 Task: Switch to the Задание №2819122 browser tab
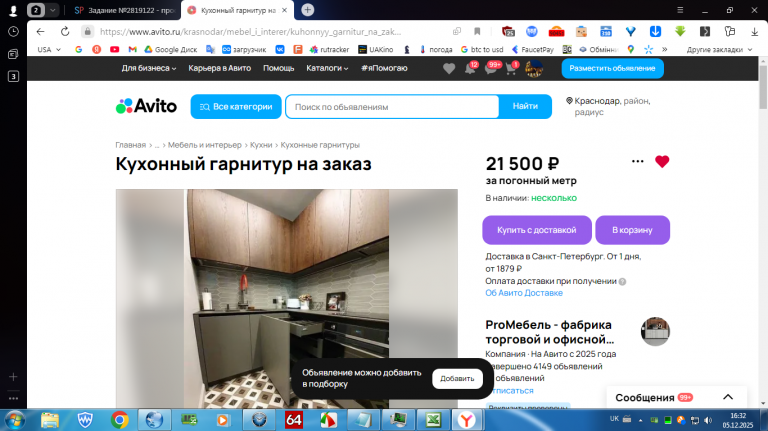(126, 10)
